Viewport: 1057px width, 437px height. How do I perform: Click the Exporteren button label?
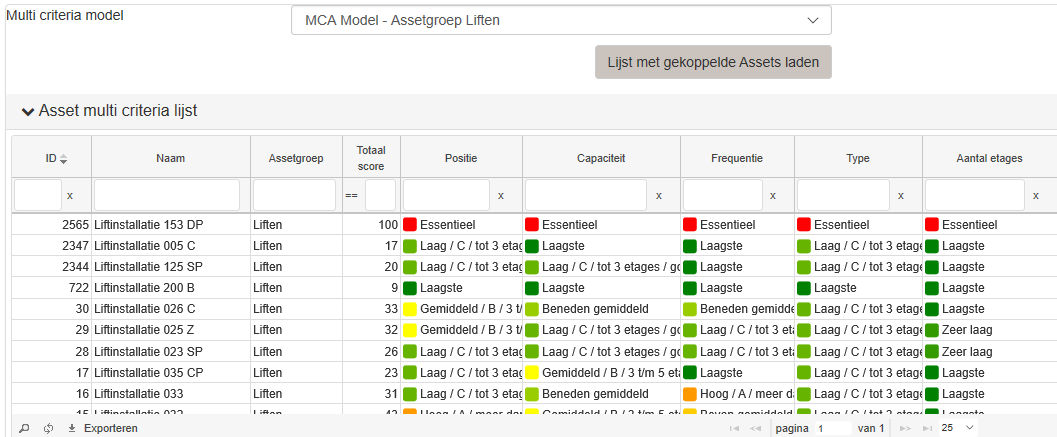[111, 428]
